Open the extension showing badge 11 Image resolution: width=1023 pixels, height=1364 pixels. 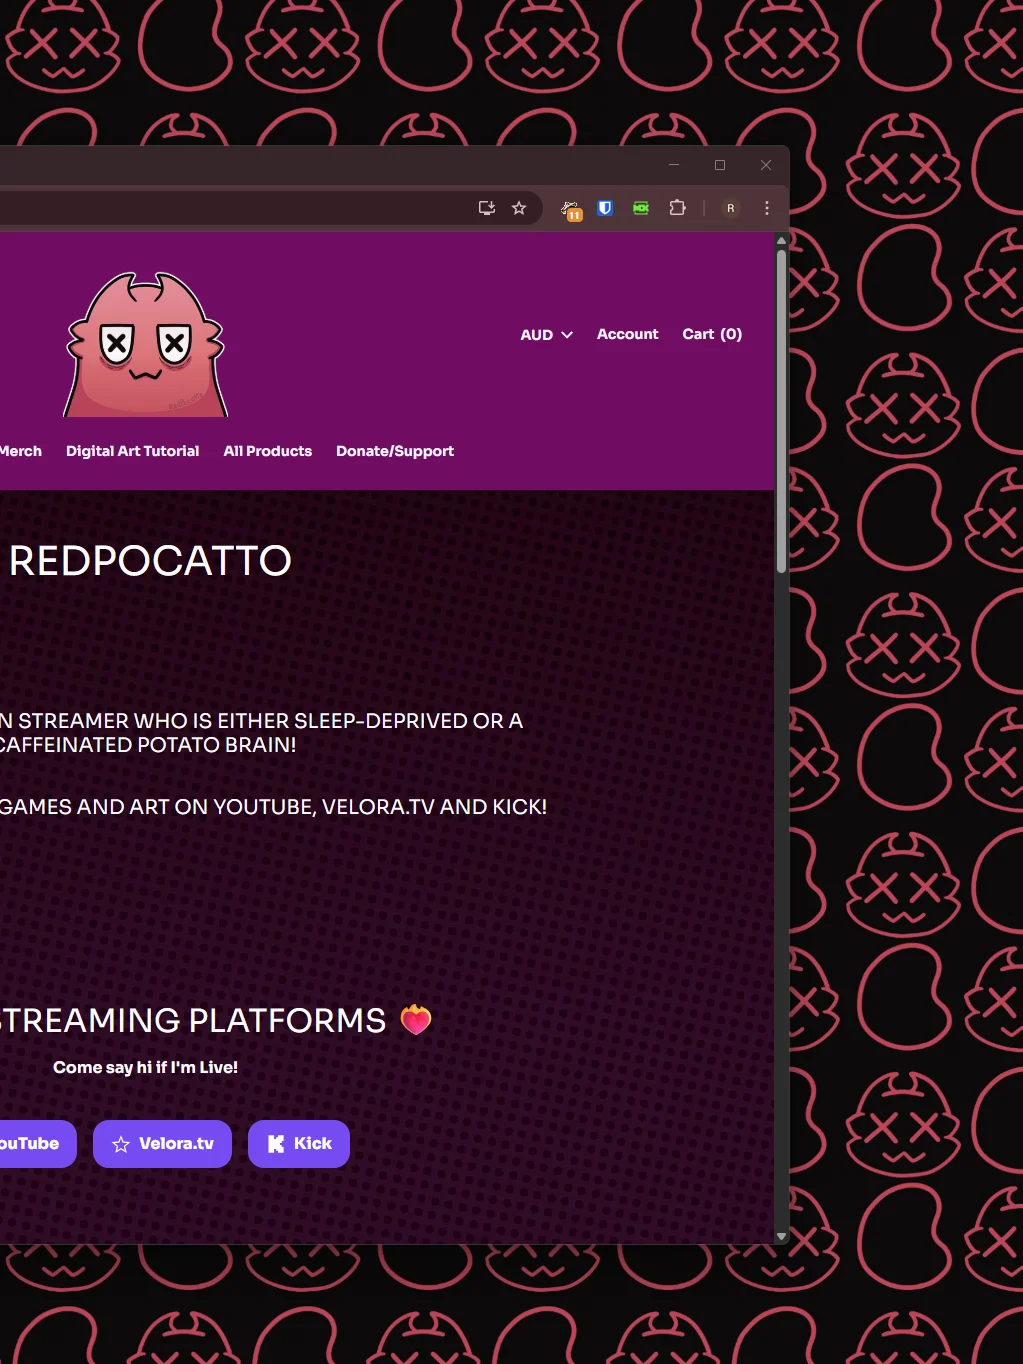coord(571,209)
